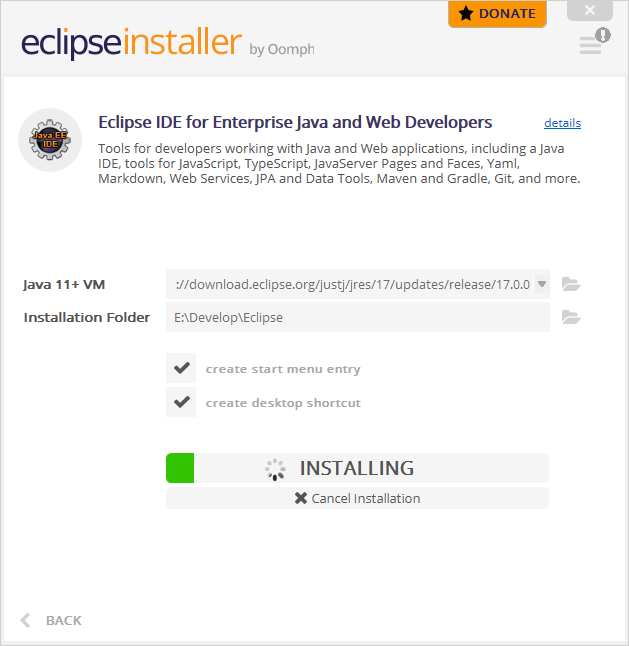Open the details link
Screen dimensions: 629x646
click(x=562, y=123)
